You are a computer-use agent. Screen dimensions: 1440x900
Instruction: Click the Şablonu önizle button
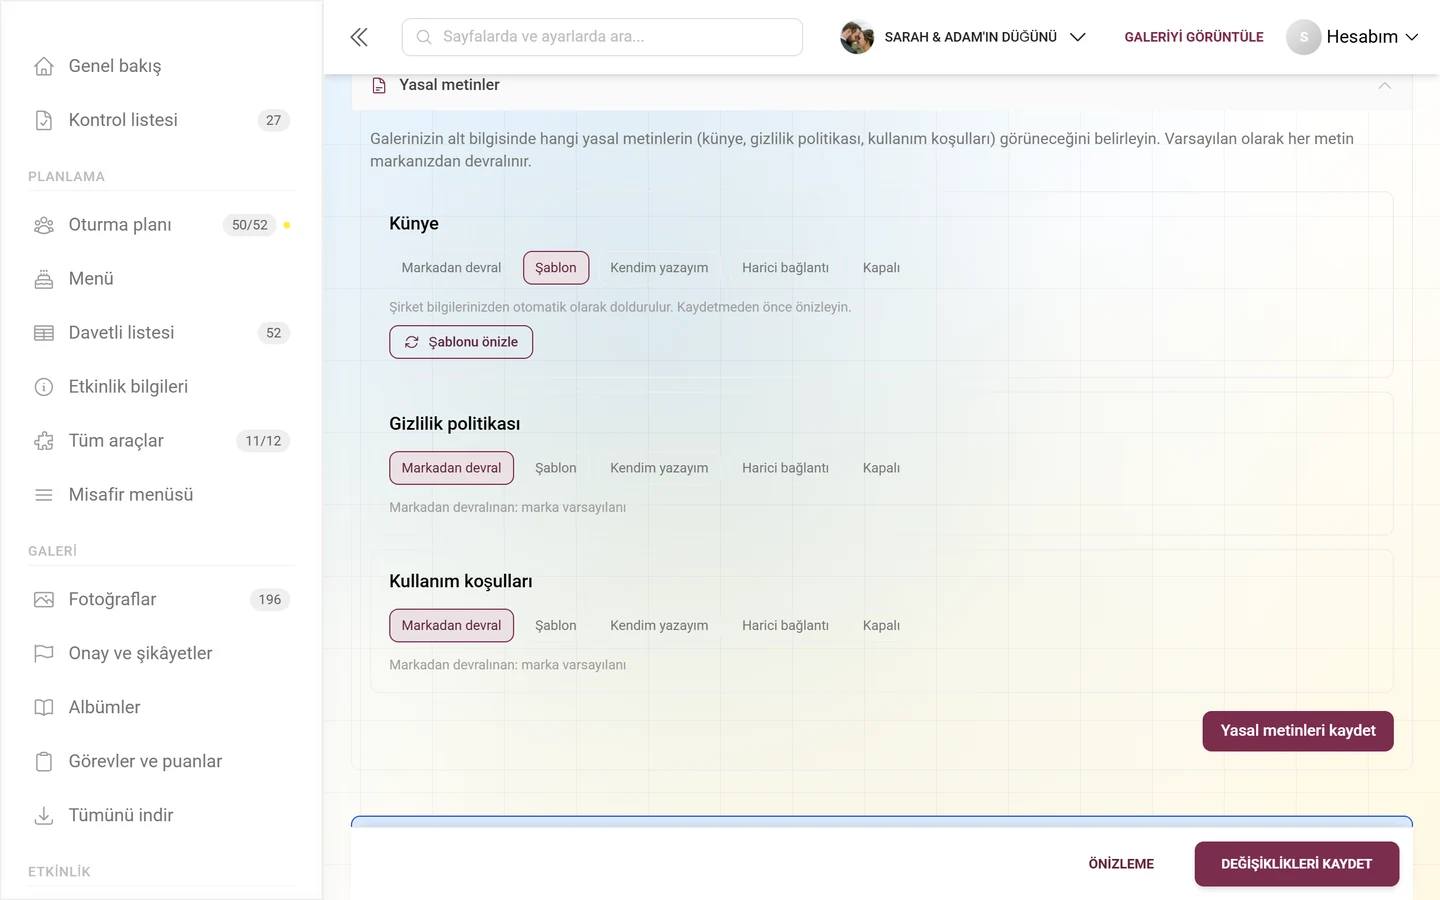(461, 342)
